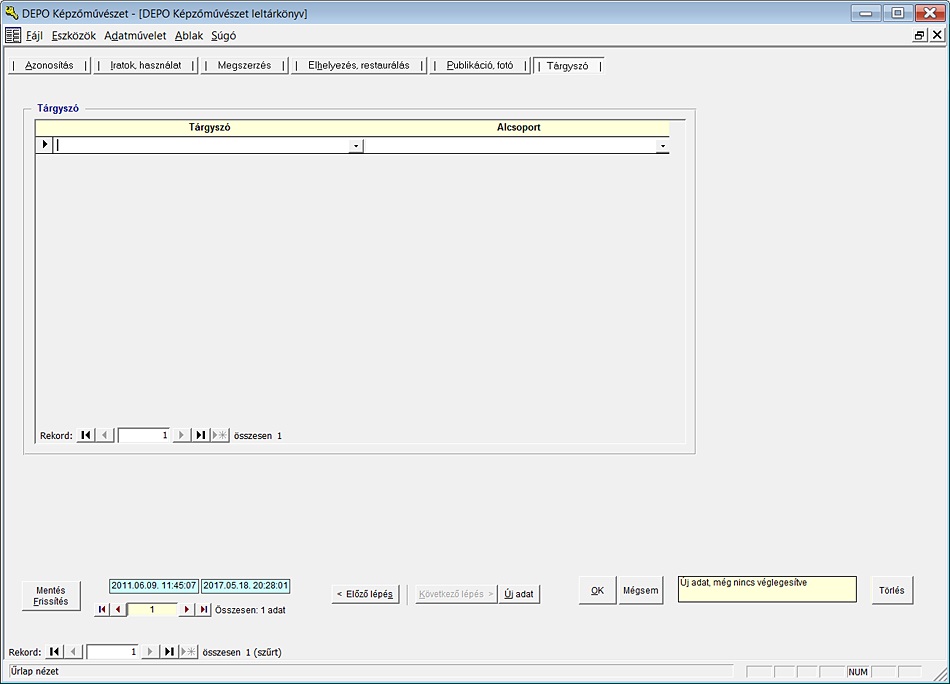Click red next-record arrow right of yellow number field
Screen dimensions: 950x684
click(186, 609)
